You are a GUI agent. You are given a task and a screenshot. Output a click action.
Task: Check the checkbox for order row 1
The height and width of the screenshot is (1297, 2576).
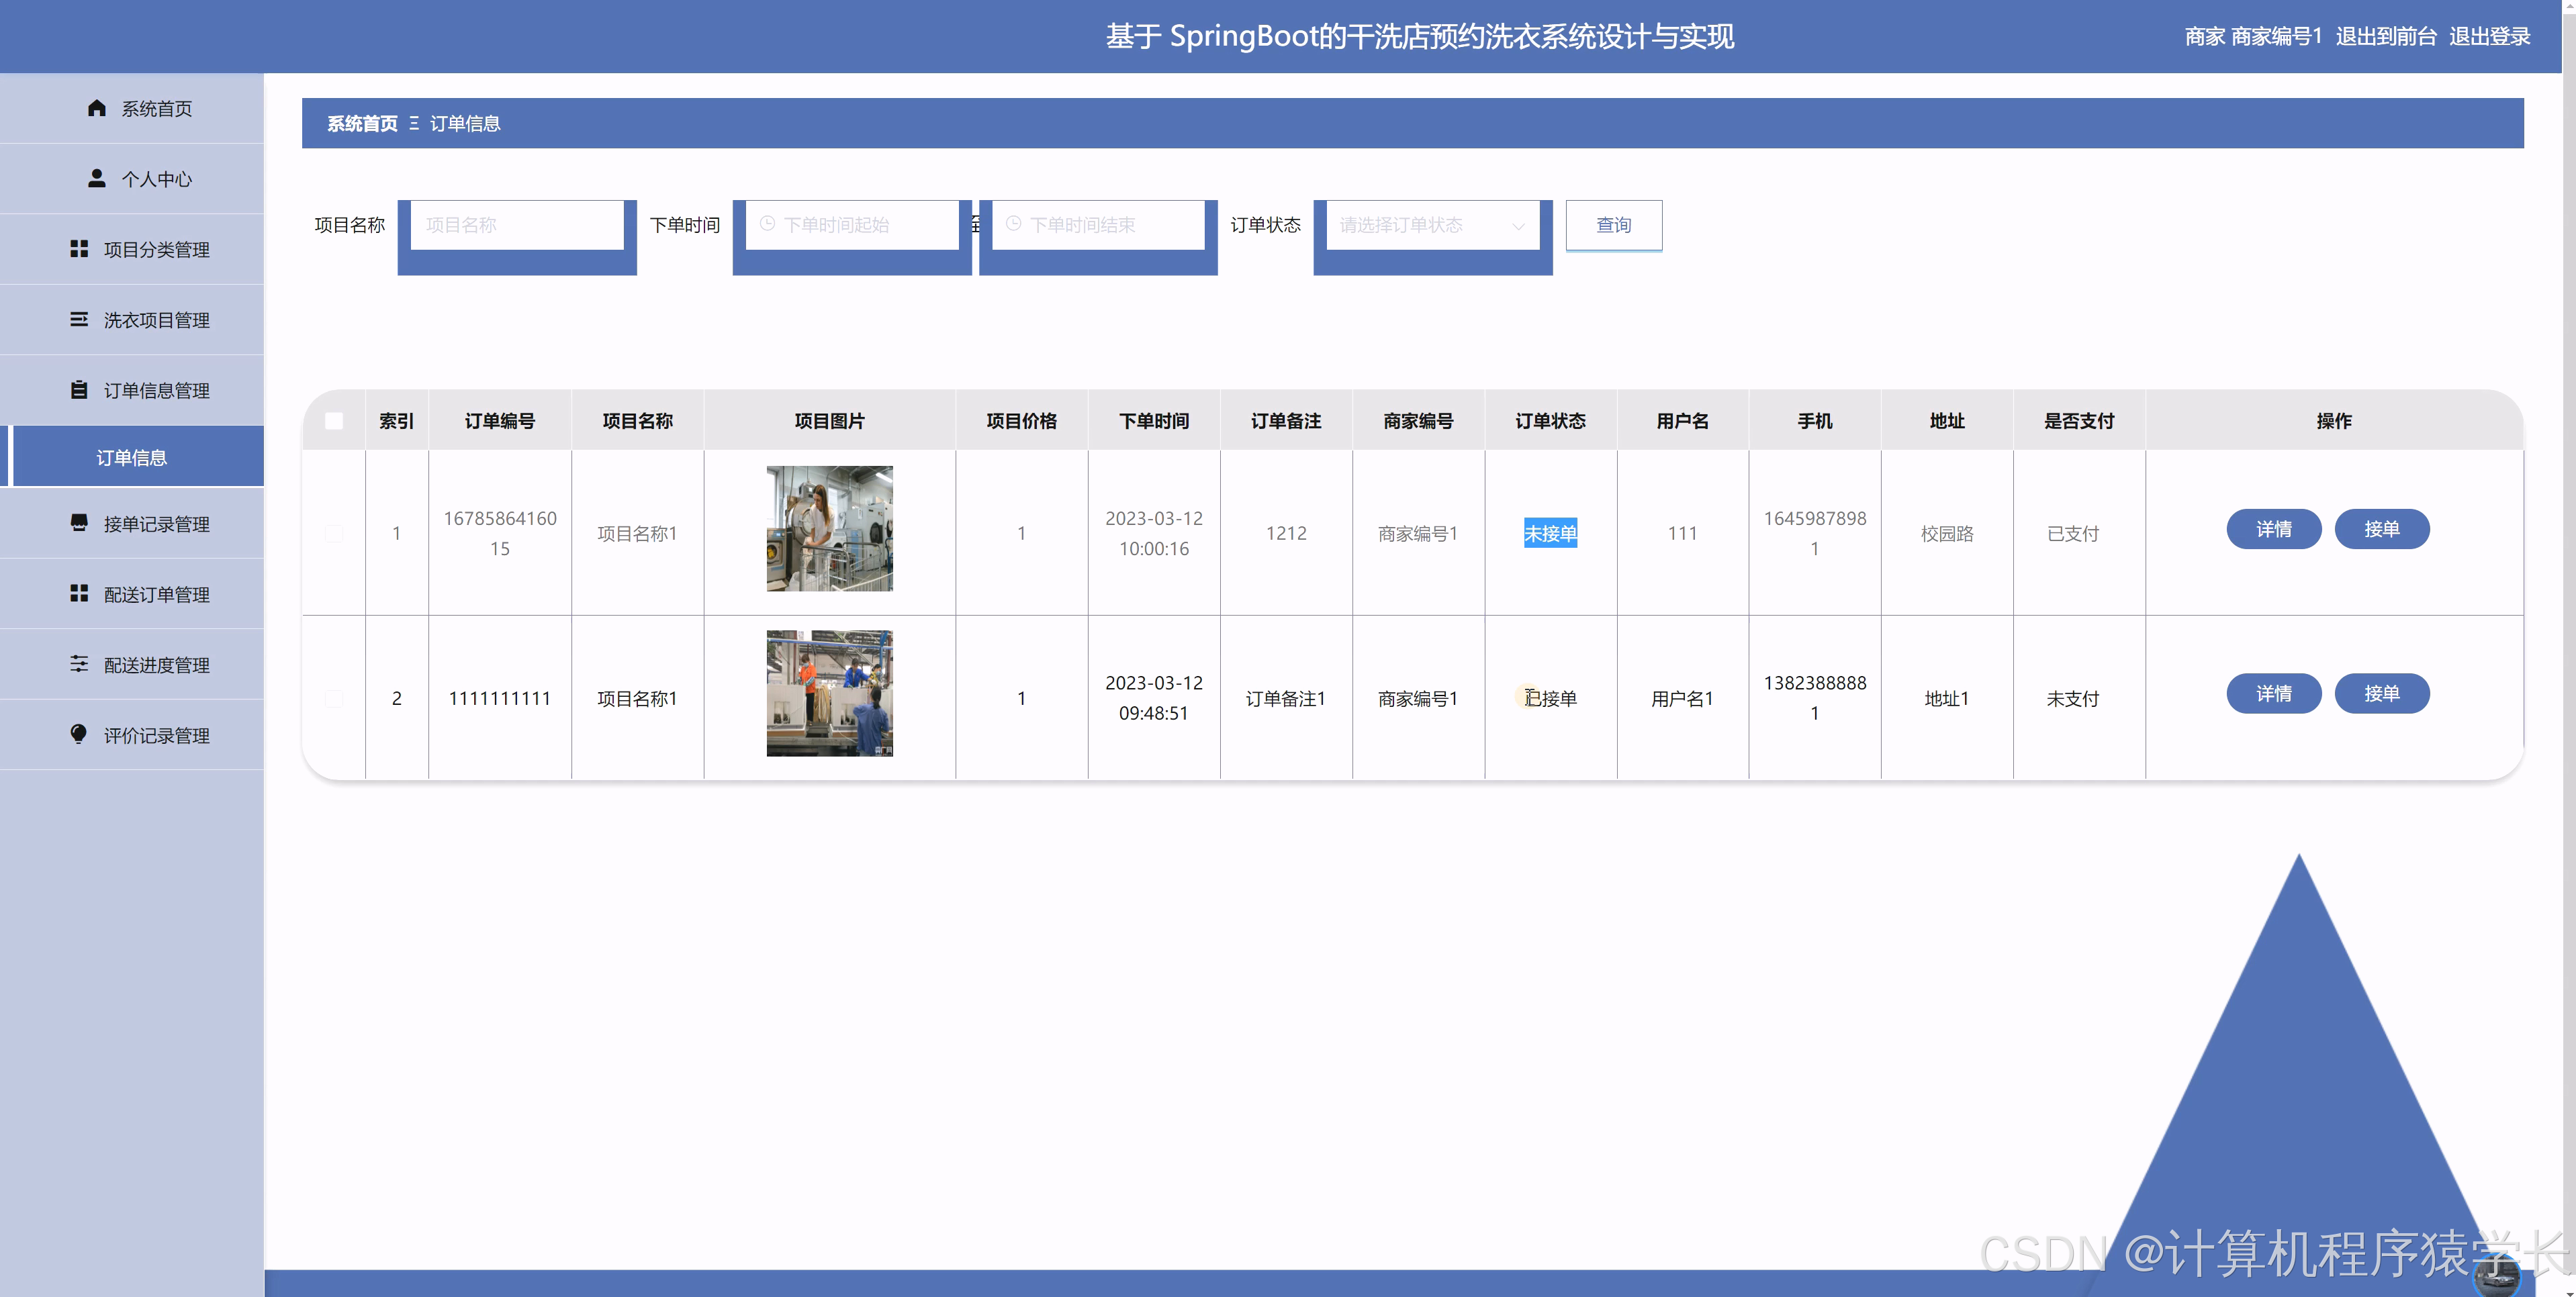pyautogui.click(x=334, y=533)
